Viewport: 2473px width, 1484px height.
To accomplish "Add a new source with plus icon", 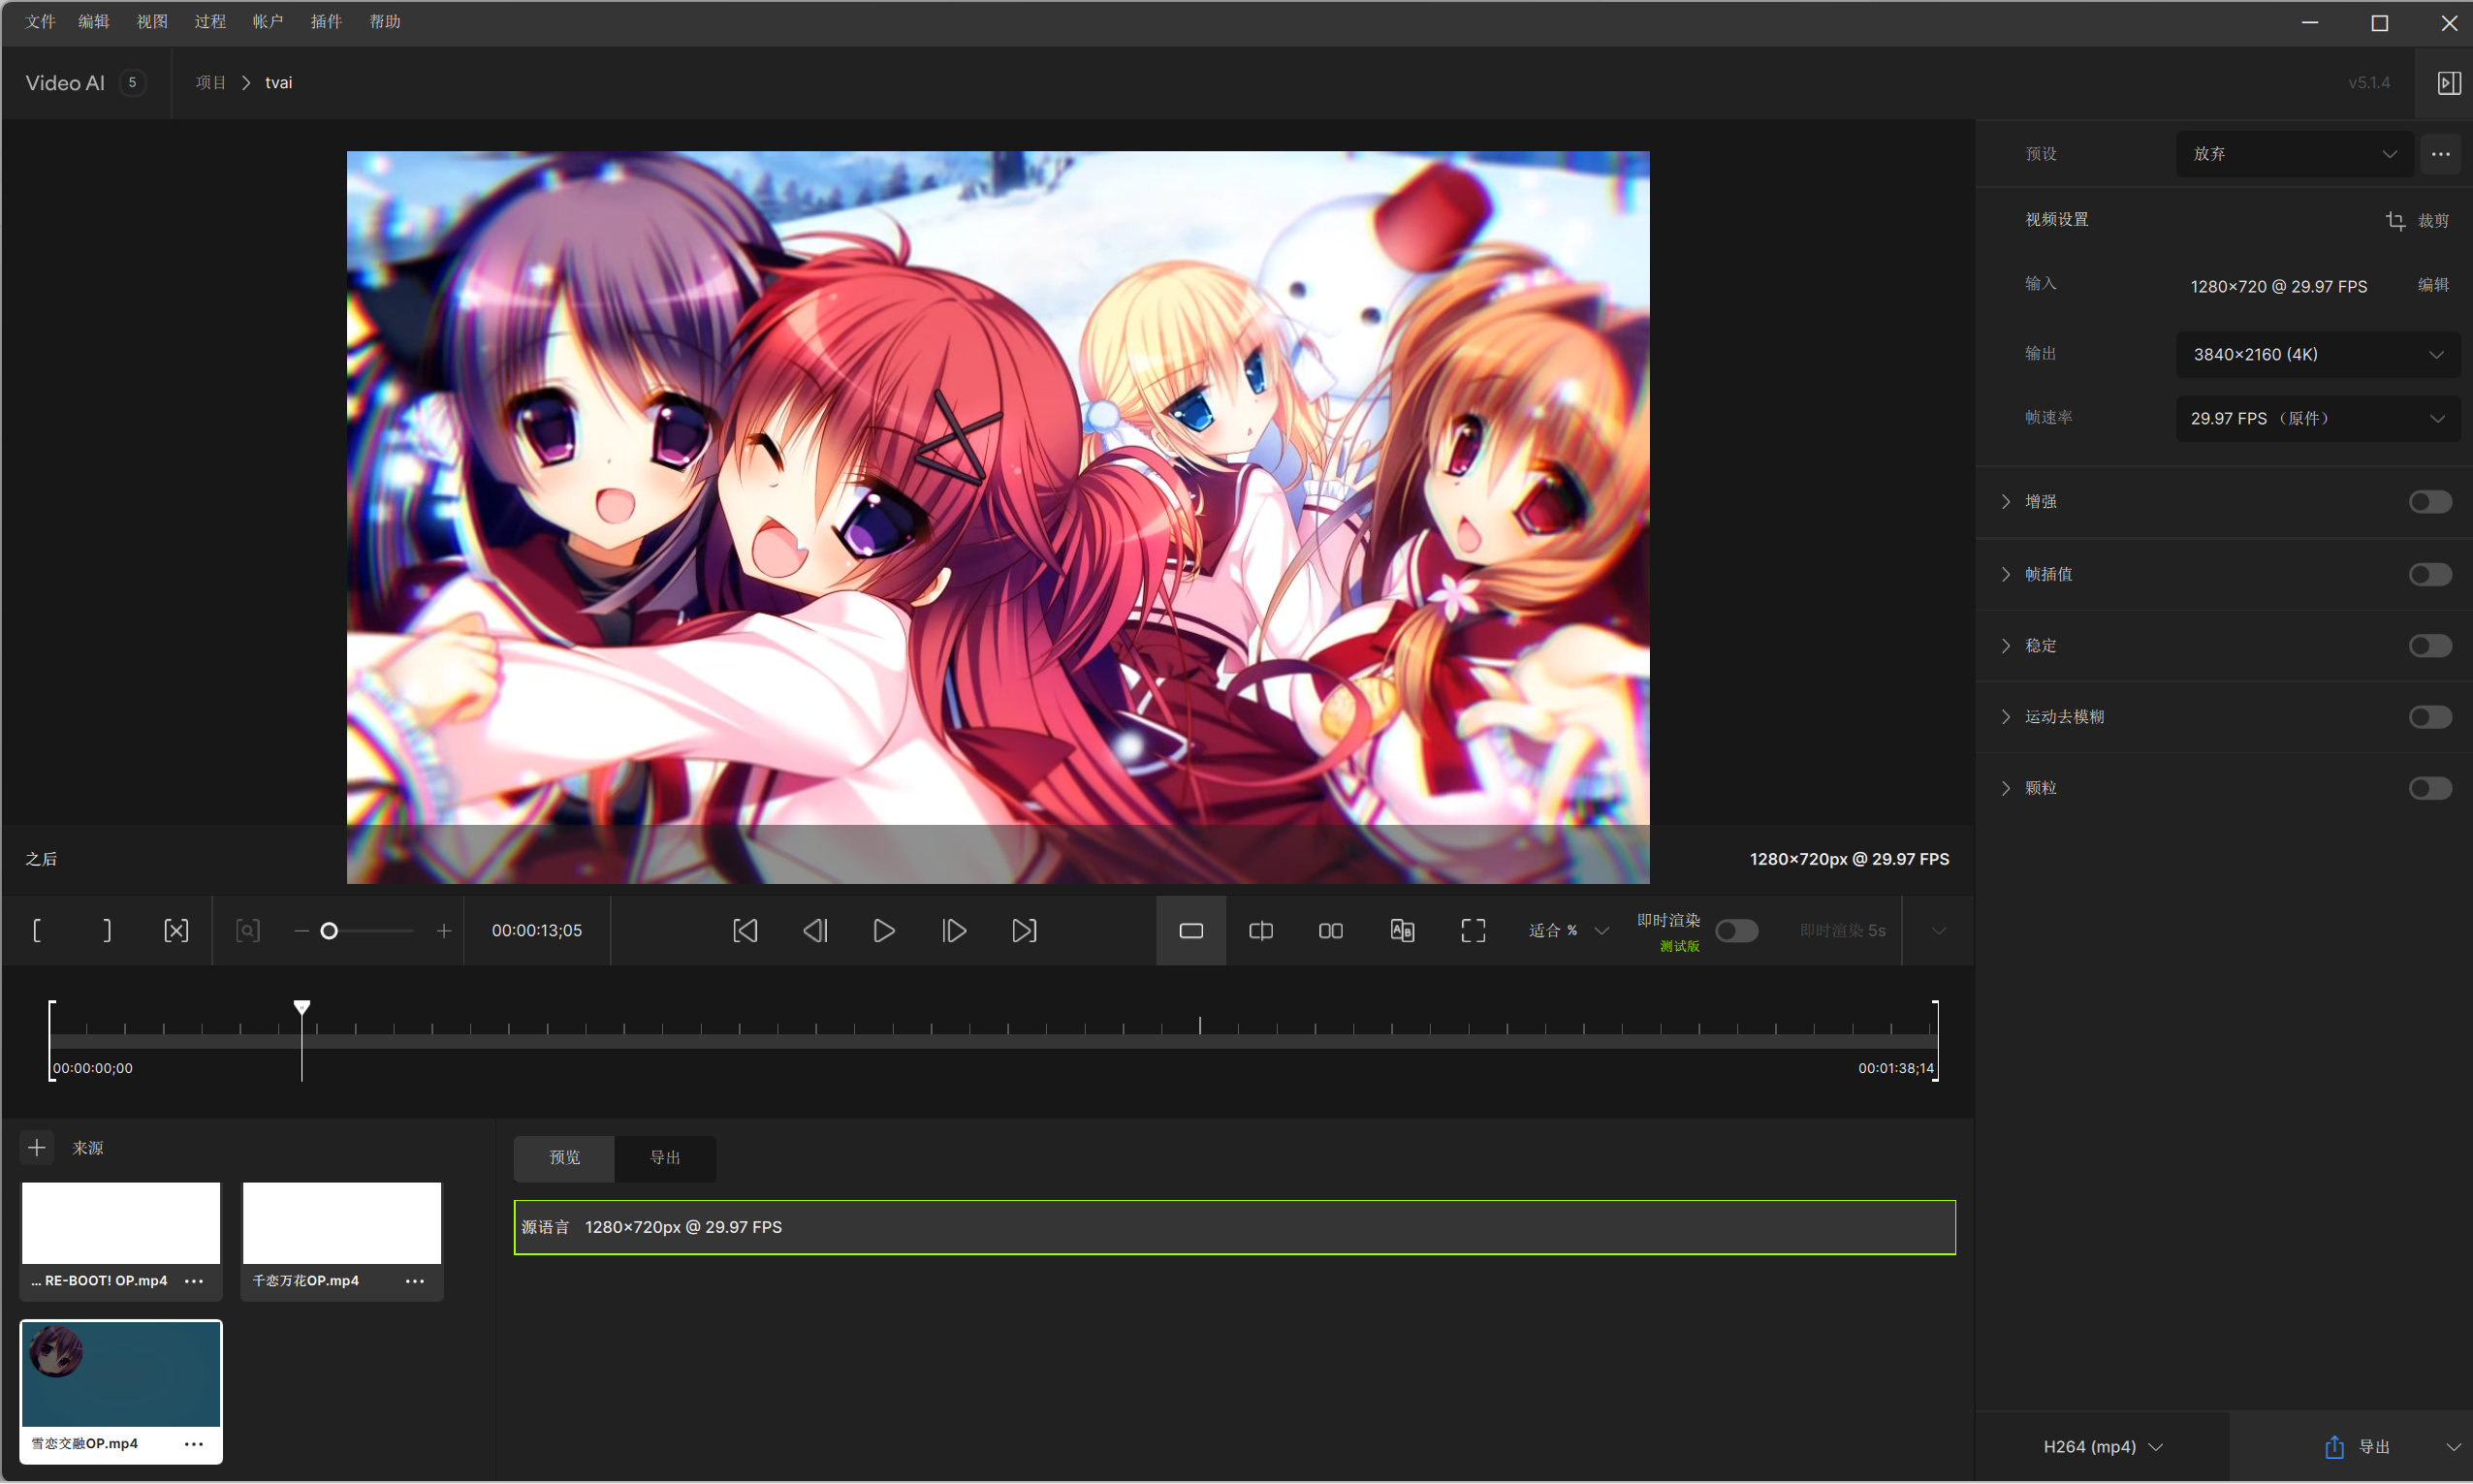I will pyautogui.click(x=37, y=1147).
